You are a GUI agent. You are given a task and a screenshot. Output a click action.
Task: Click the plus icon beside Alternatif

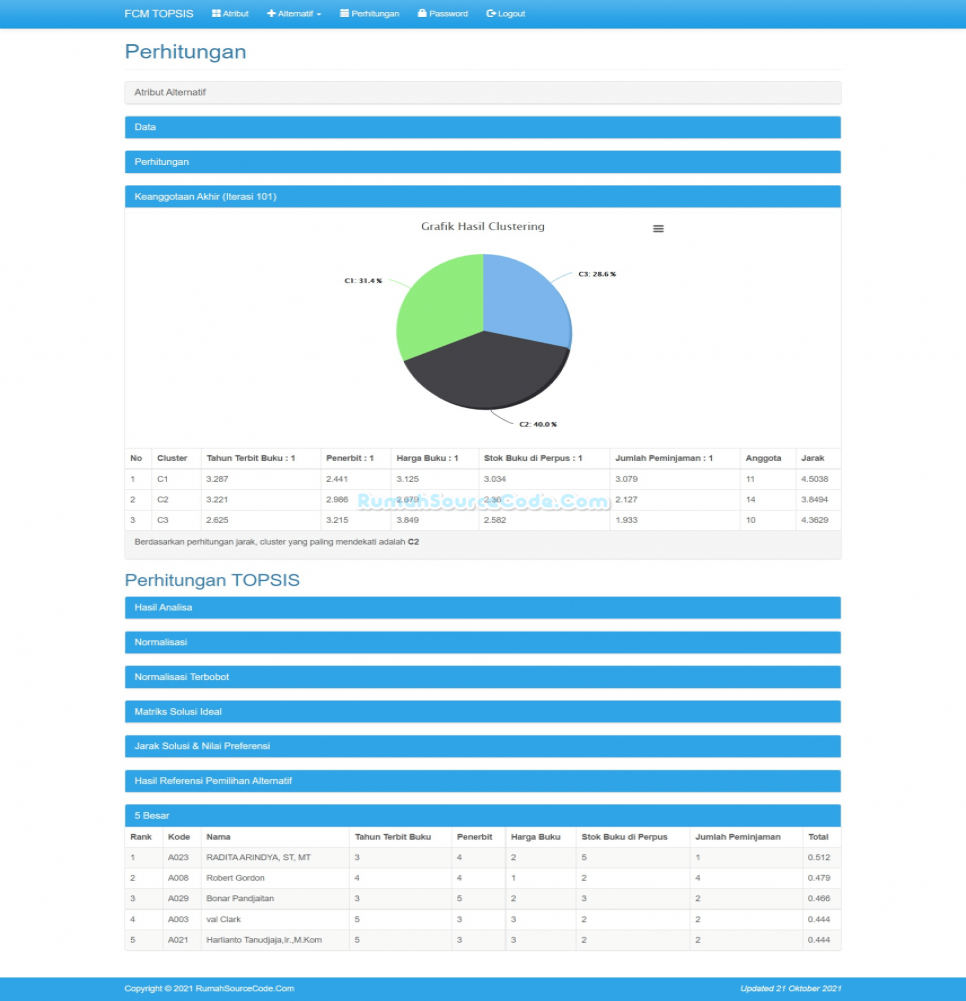(271, 14)
